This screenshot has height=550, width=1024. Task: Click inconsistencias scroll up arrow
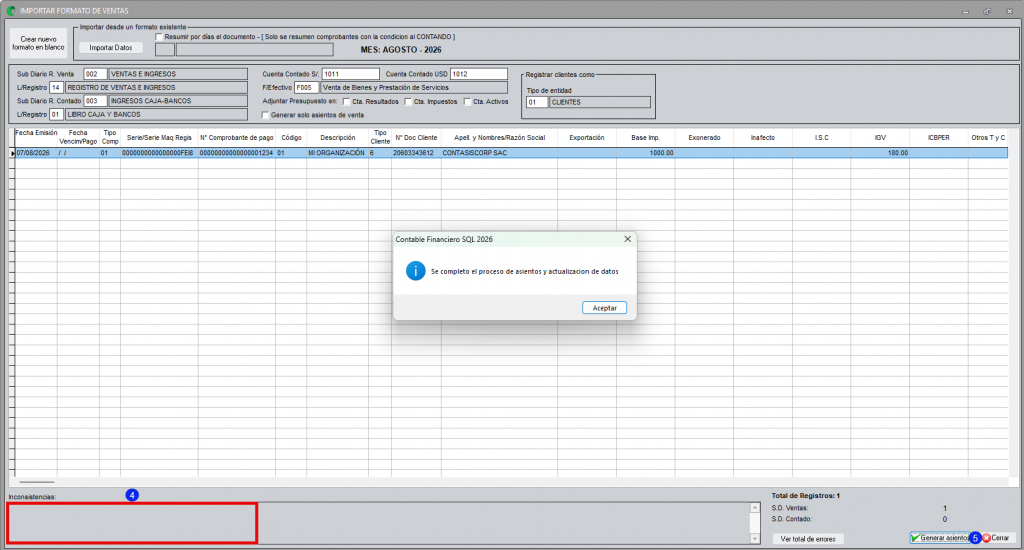755,508
